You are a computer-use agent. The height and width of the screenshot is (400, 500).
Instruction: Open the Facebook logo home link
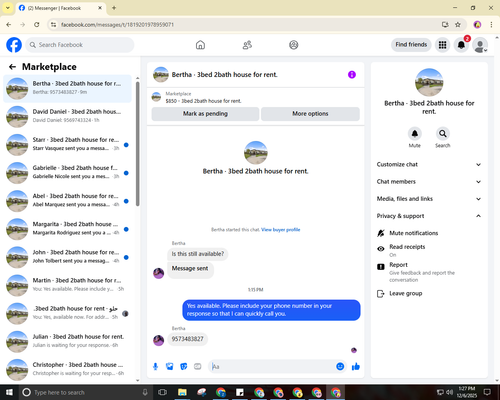[14, 45]
